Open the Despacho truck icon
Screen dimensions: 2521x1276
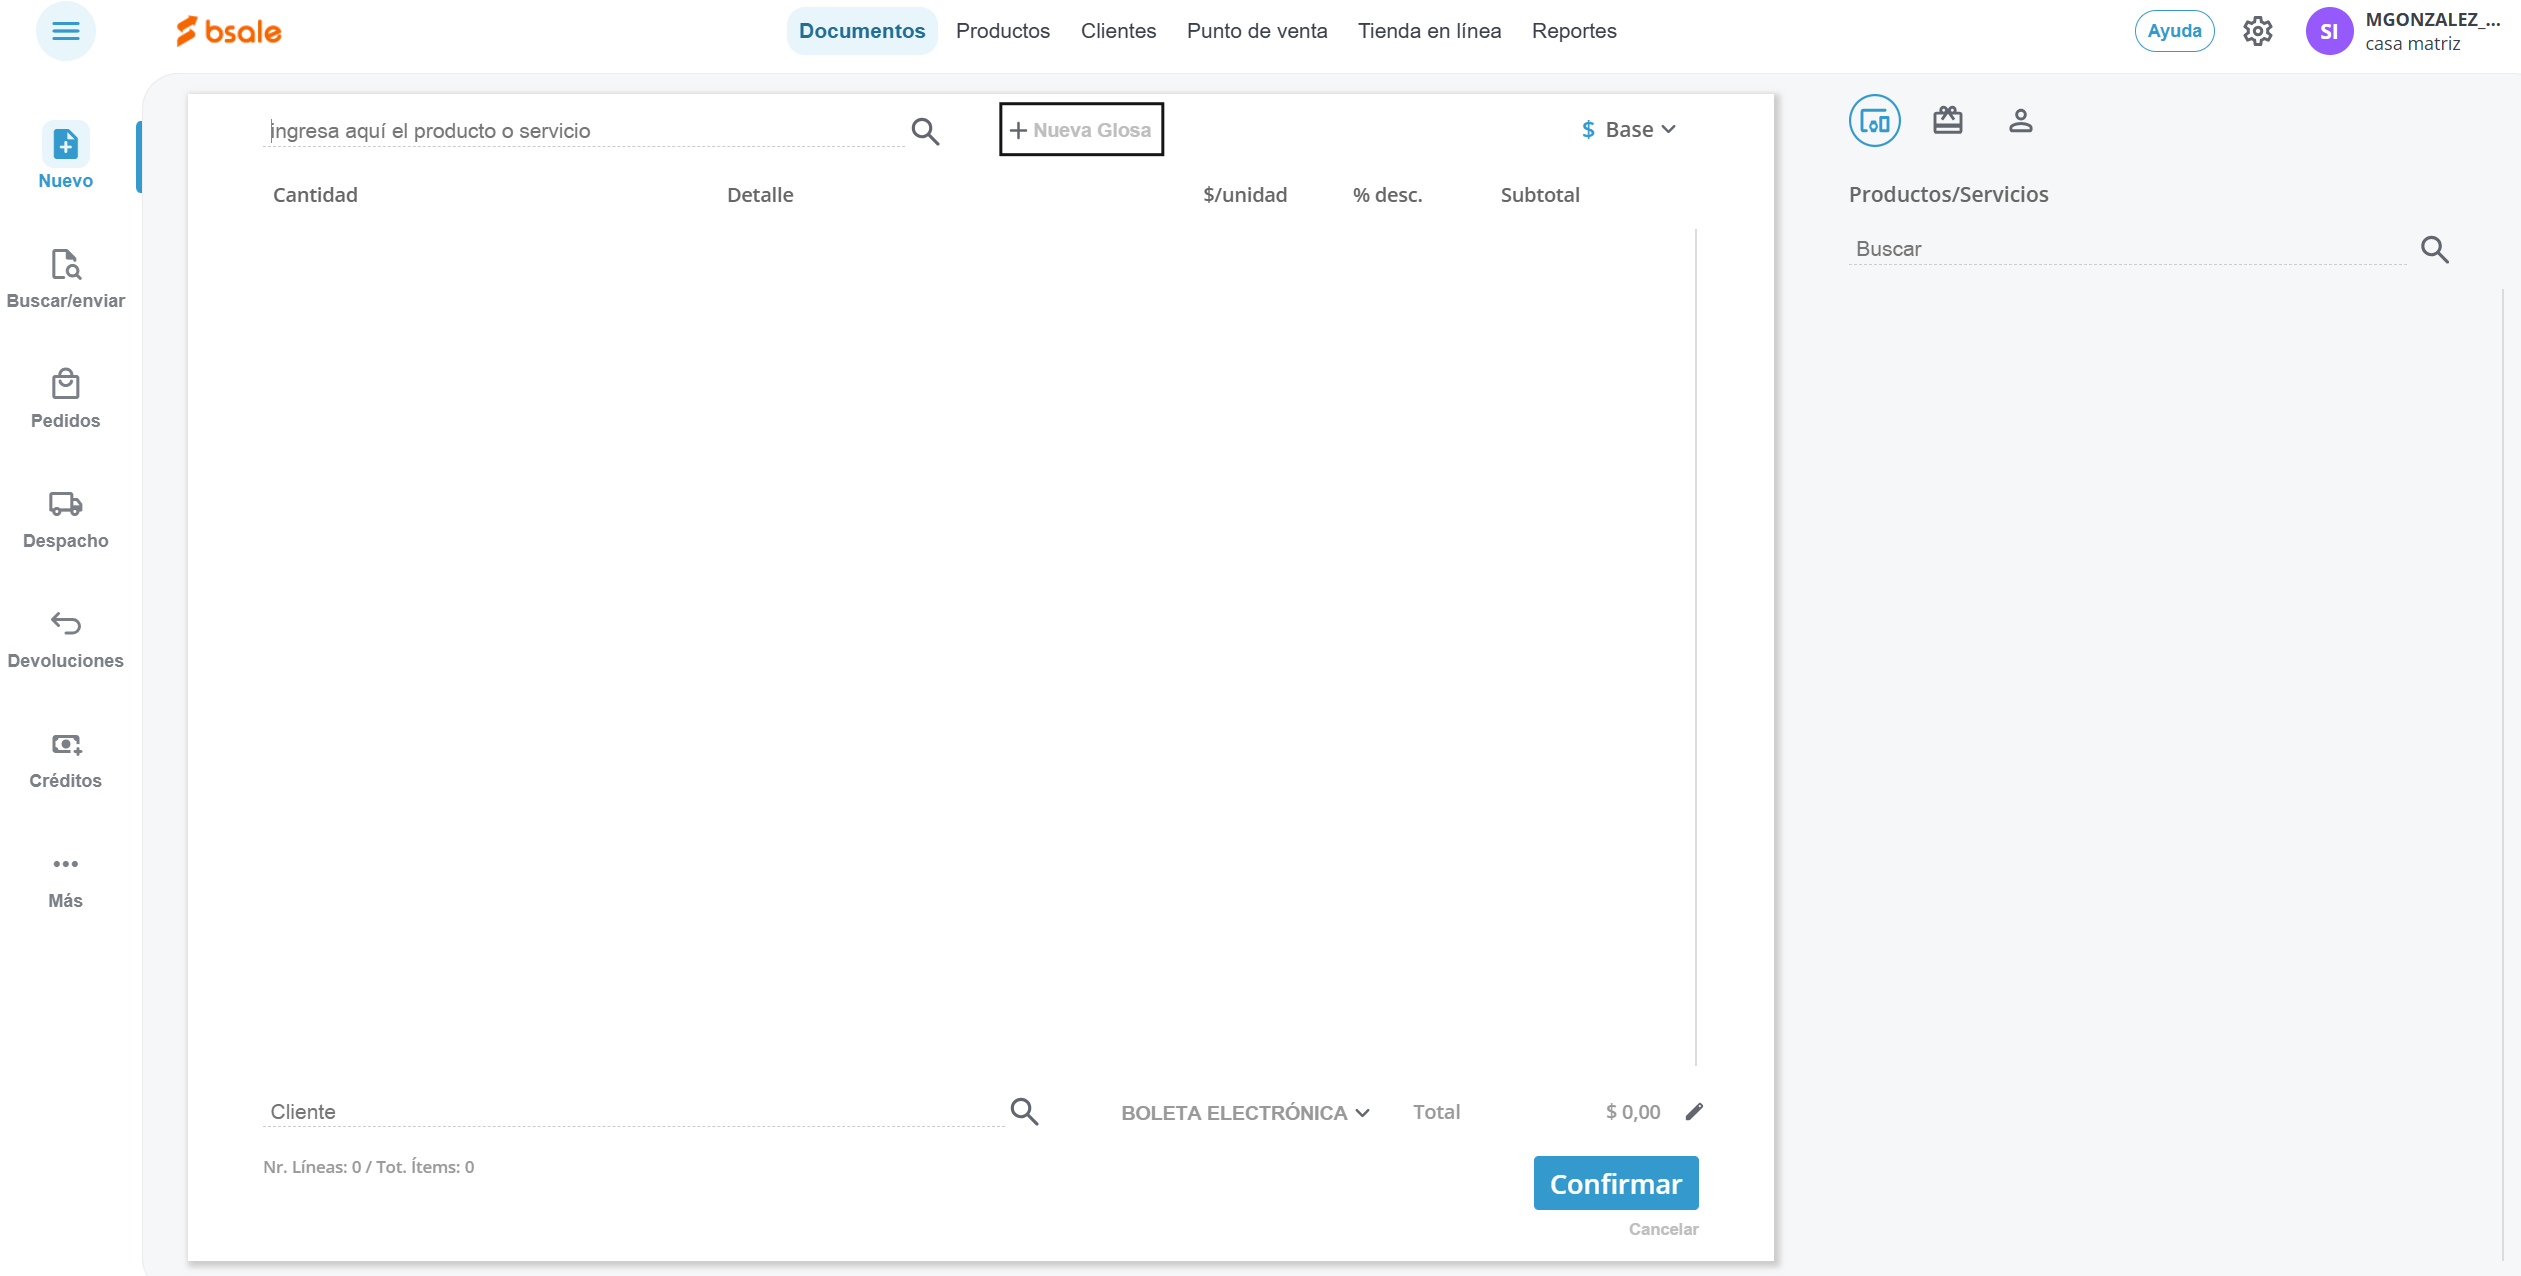click(65, 505)
